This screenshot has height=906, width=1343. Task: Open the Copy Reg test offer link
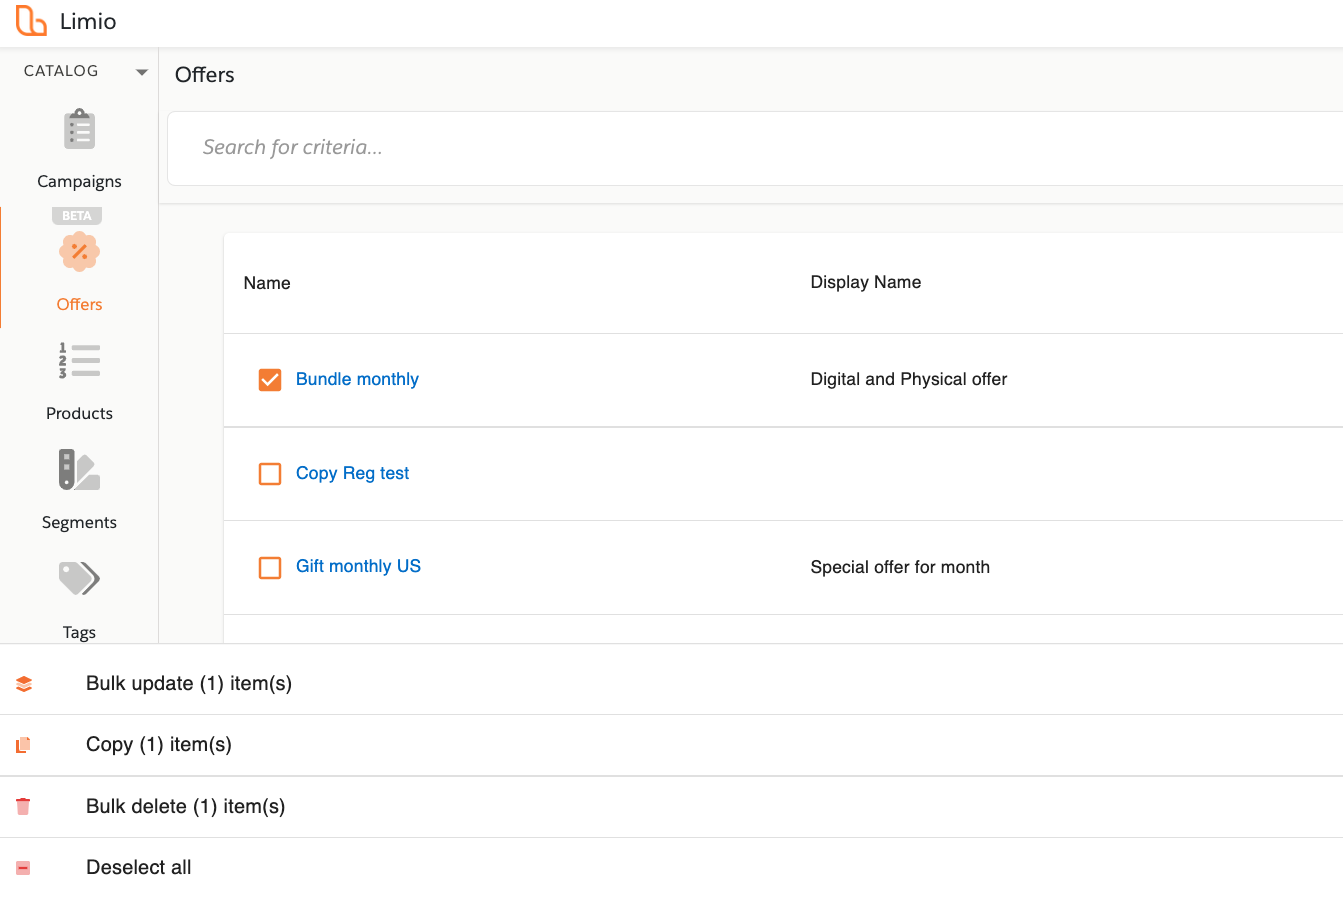point(352,473)
